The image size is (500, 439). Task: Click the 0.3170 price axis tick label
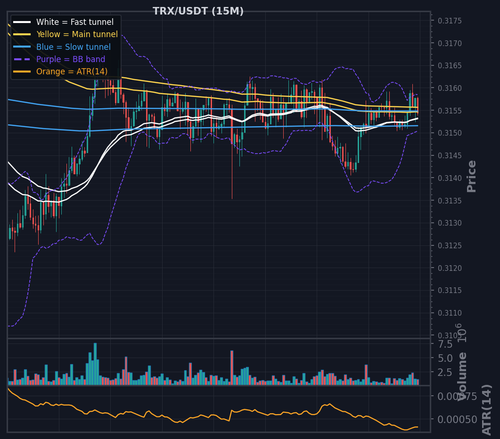coord(450,43)
